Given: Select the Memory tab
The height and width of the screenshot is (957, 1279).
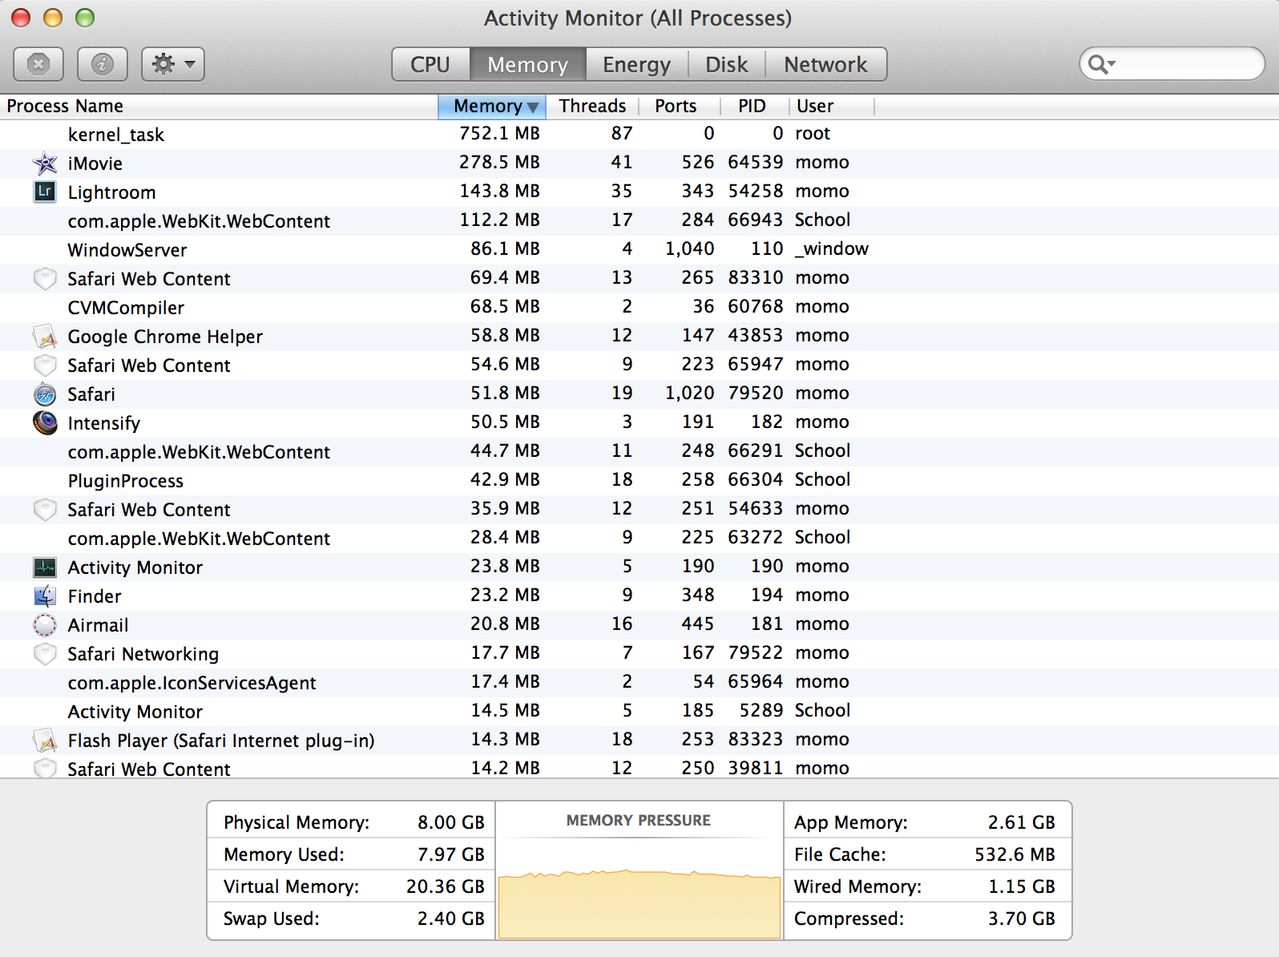Looking at the screenshot, I should pos(527,64).
